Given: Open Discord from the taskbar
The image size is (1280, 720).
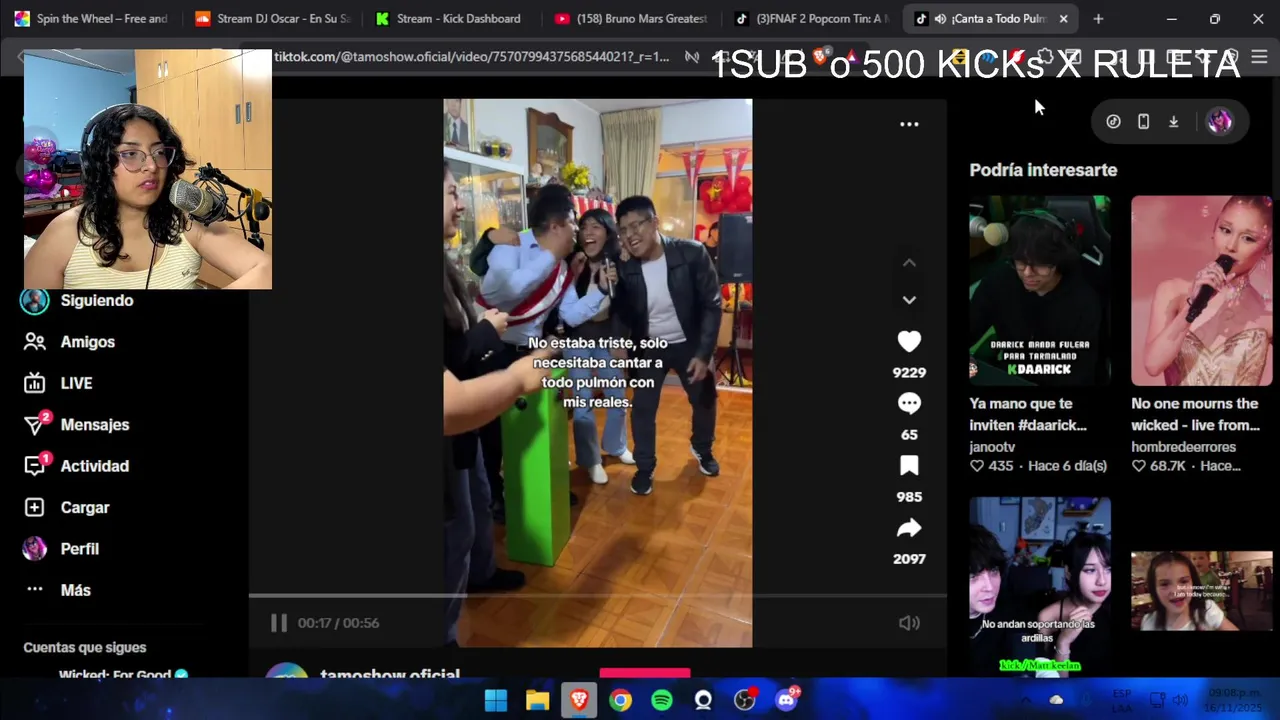Looking at the screenshot, I should (786, 700).
